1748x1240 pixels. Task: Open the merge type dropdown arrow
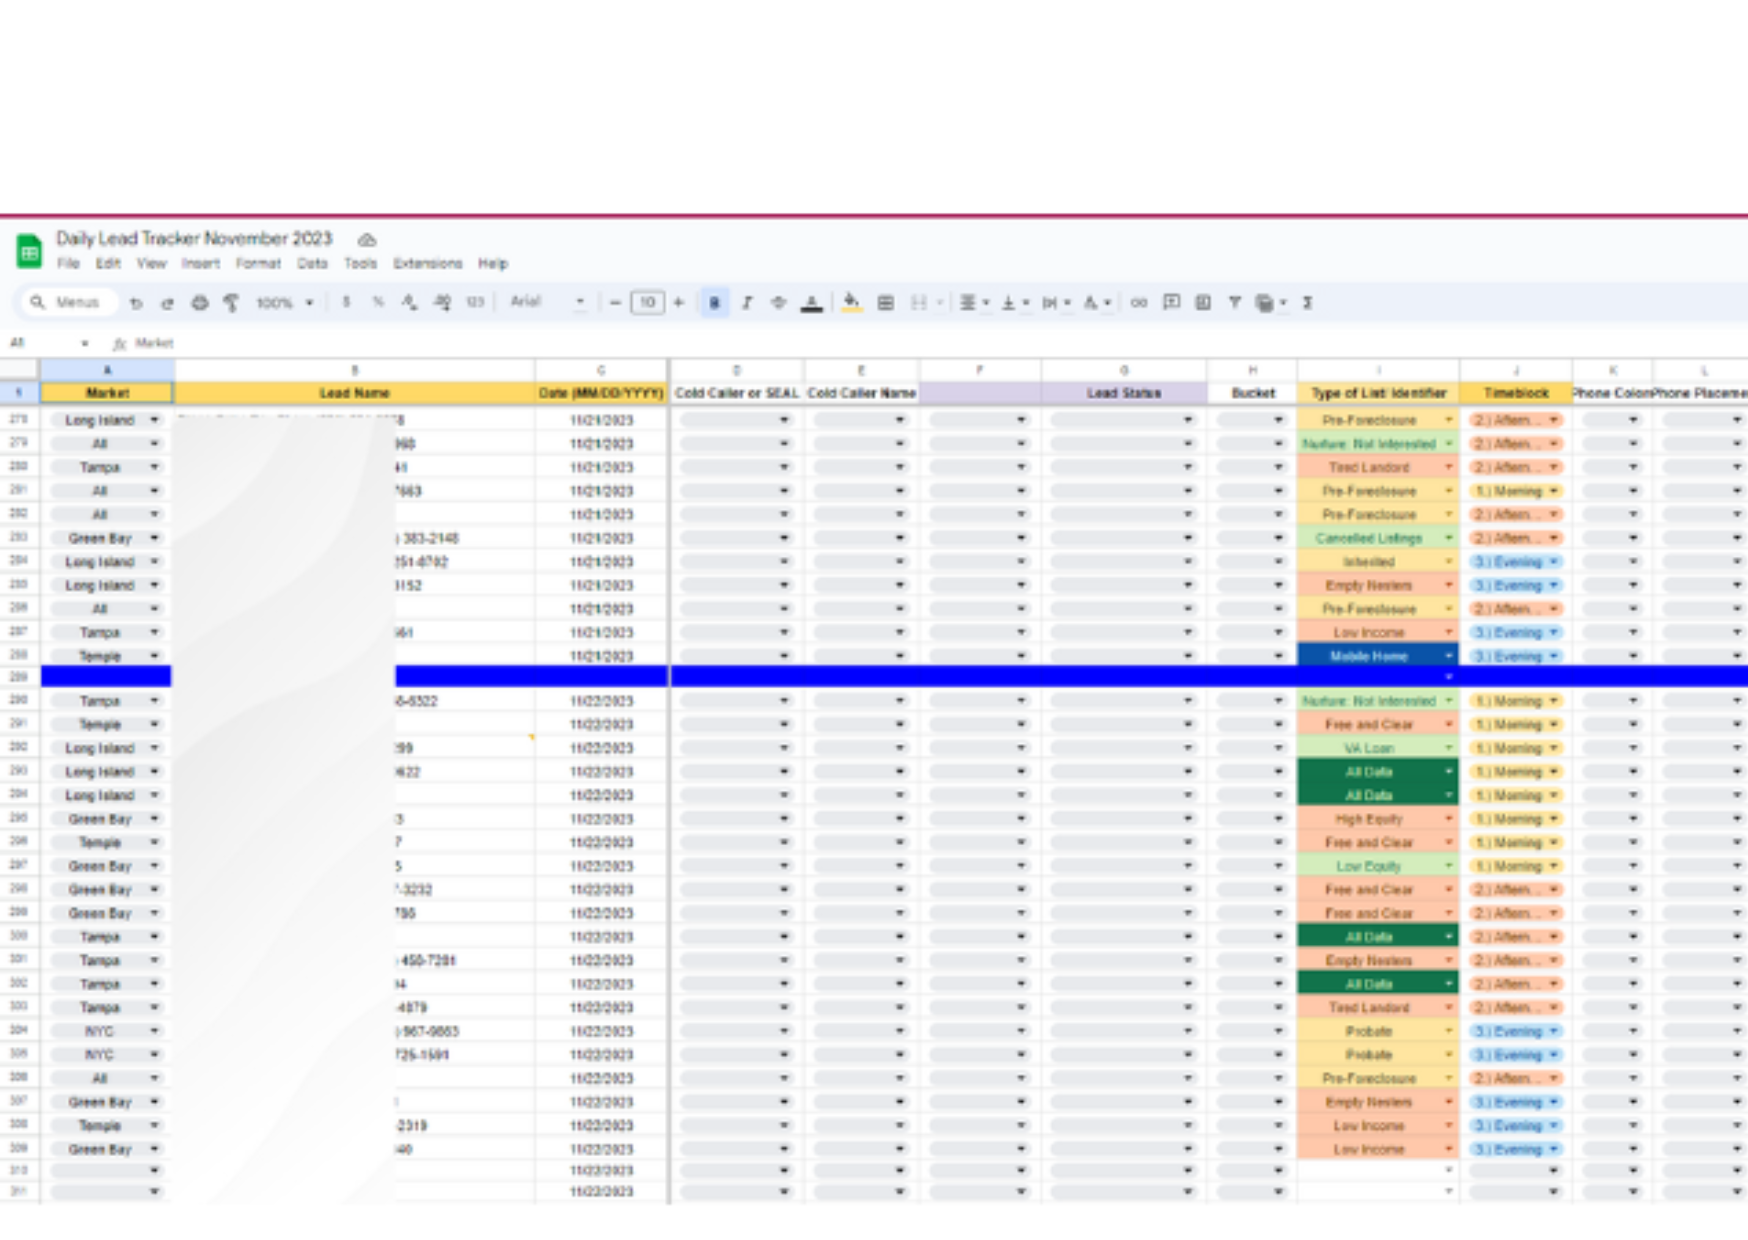pyautogui.click(x=940, y=303)
